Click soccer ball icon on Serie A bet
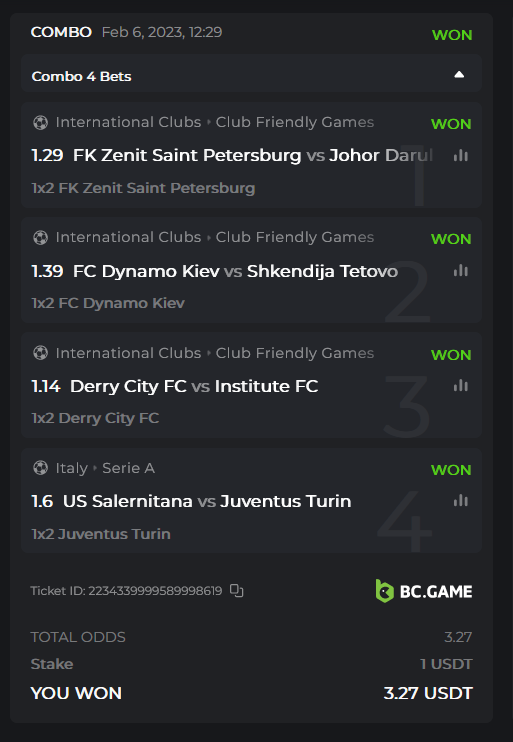513x742 pixels. [41, 468]
